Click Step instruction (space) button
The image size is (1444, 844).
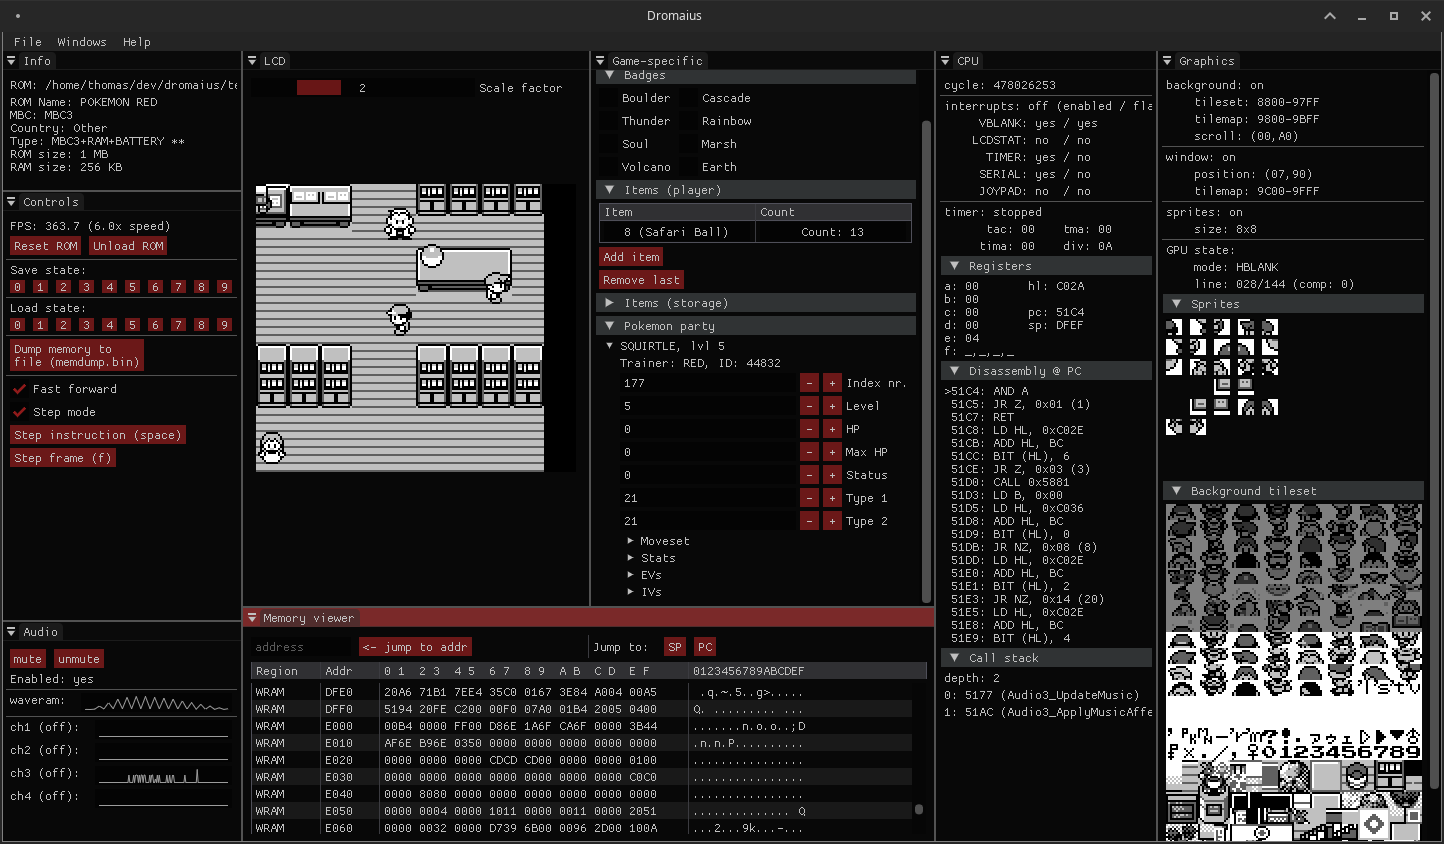point(98,435)
